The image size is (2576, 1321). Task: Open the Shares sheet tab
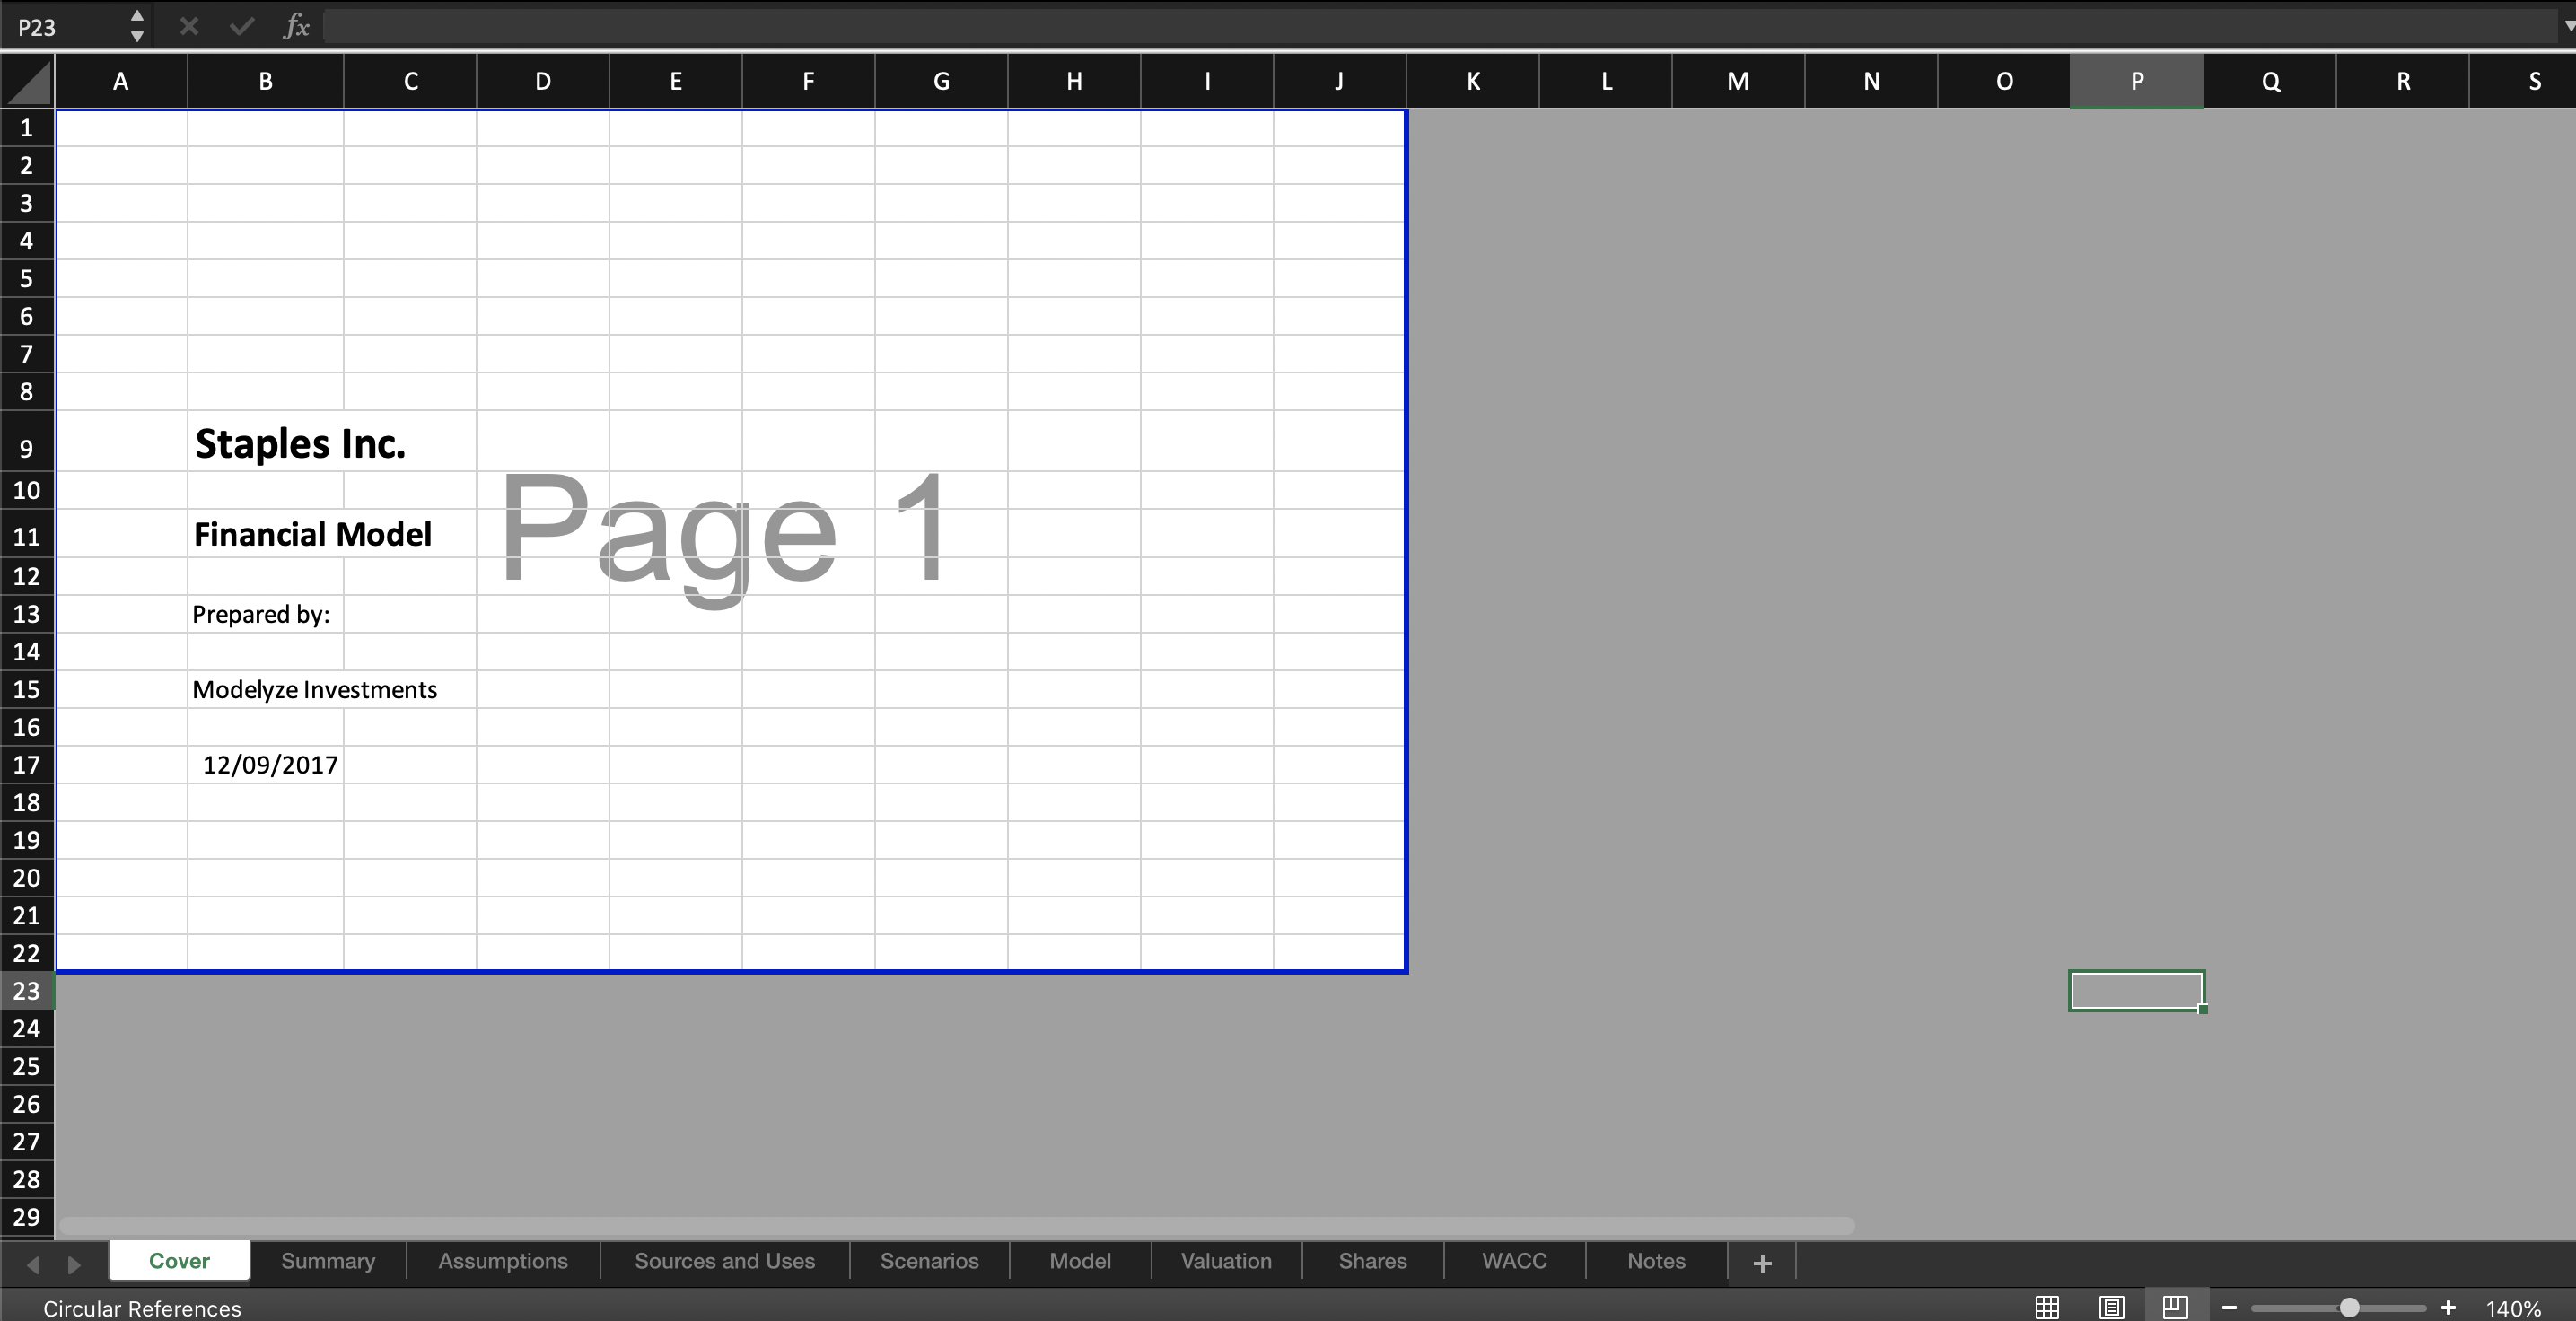tap(1373, 1261)
